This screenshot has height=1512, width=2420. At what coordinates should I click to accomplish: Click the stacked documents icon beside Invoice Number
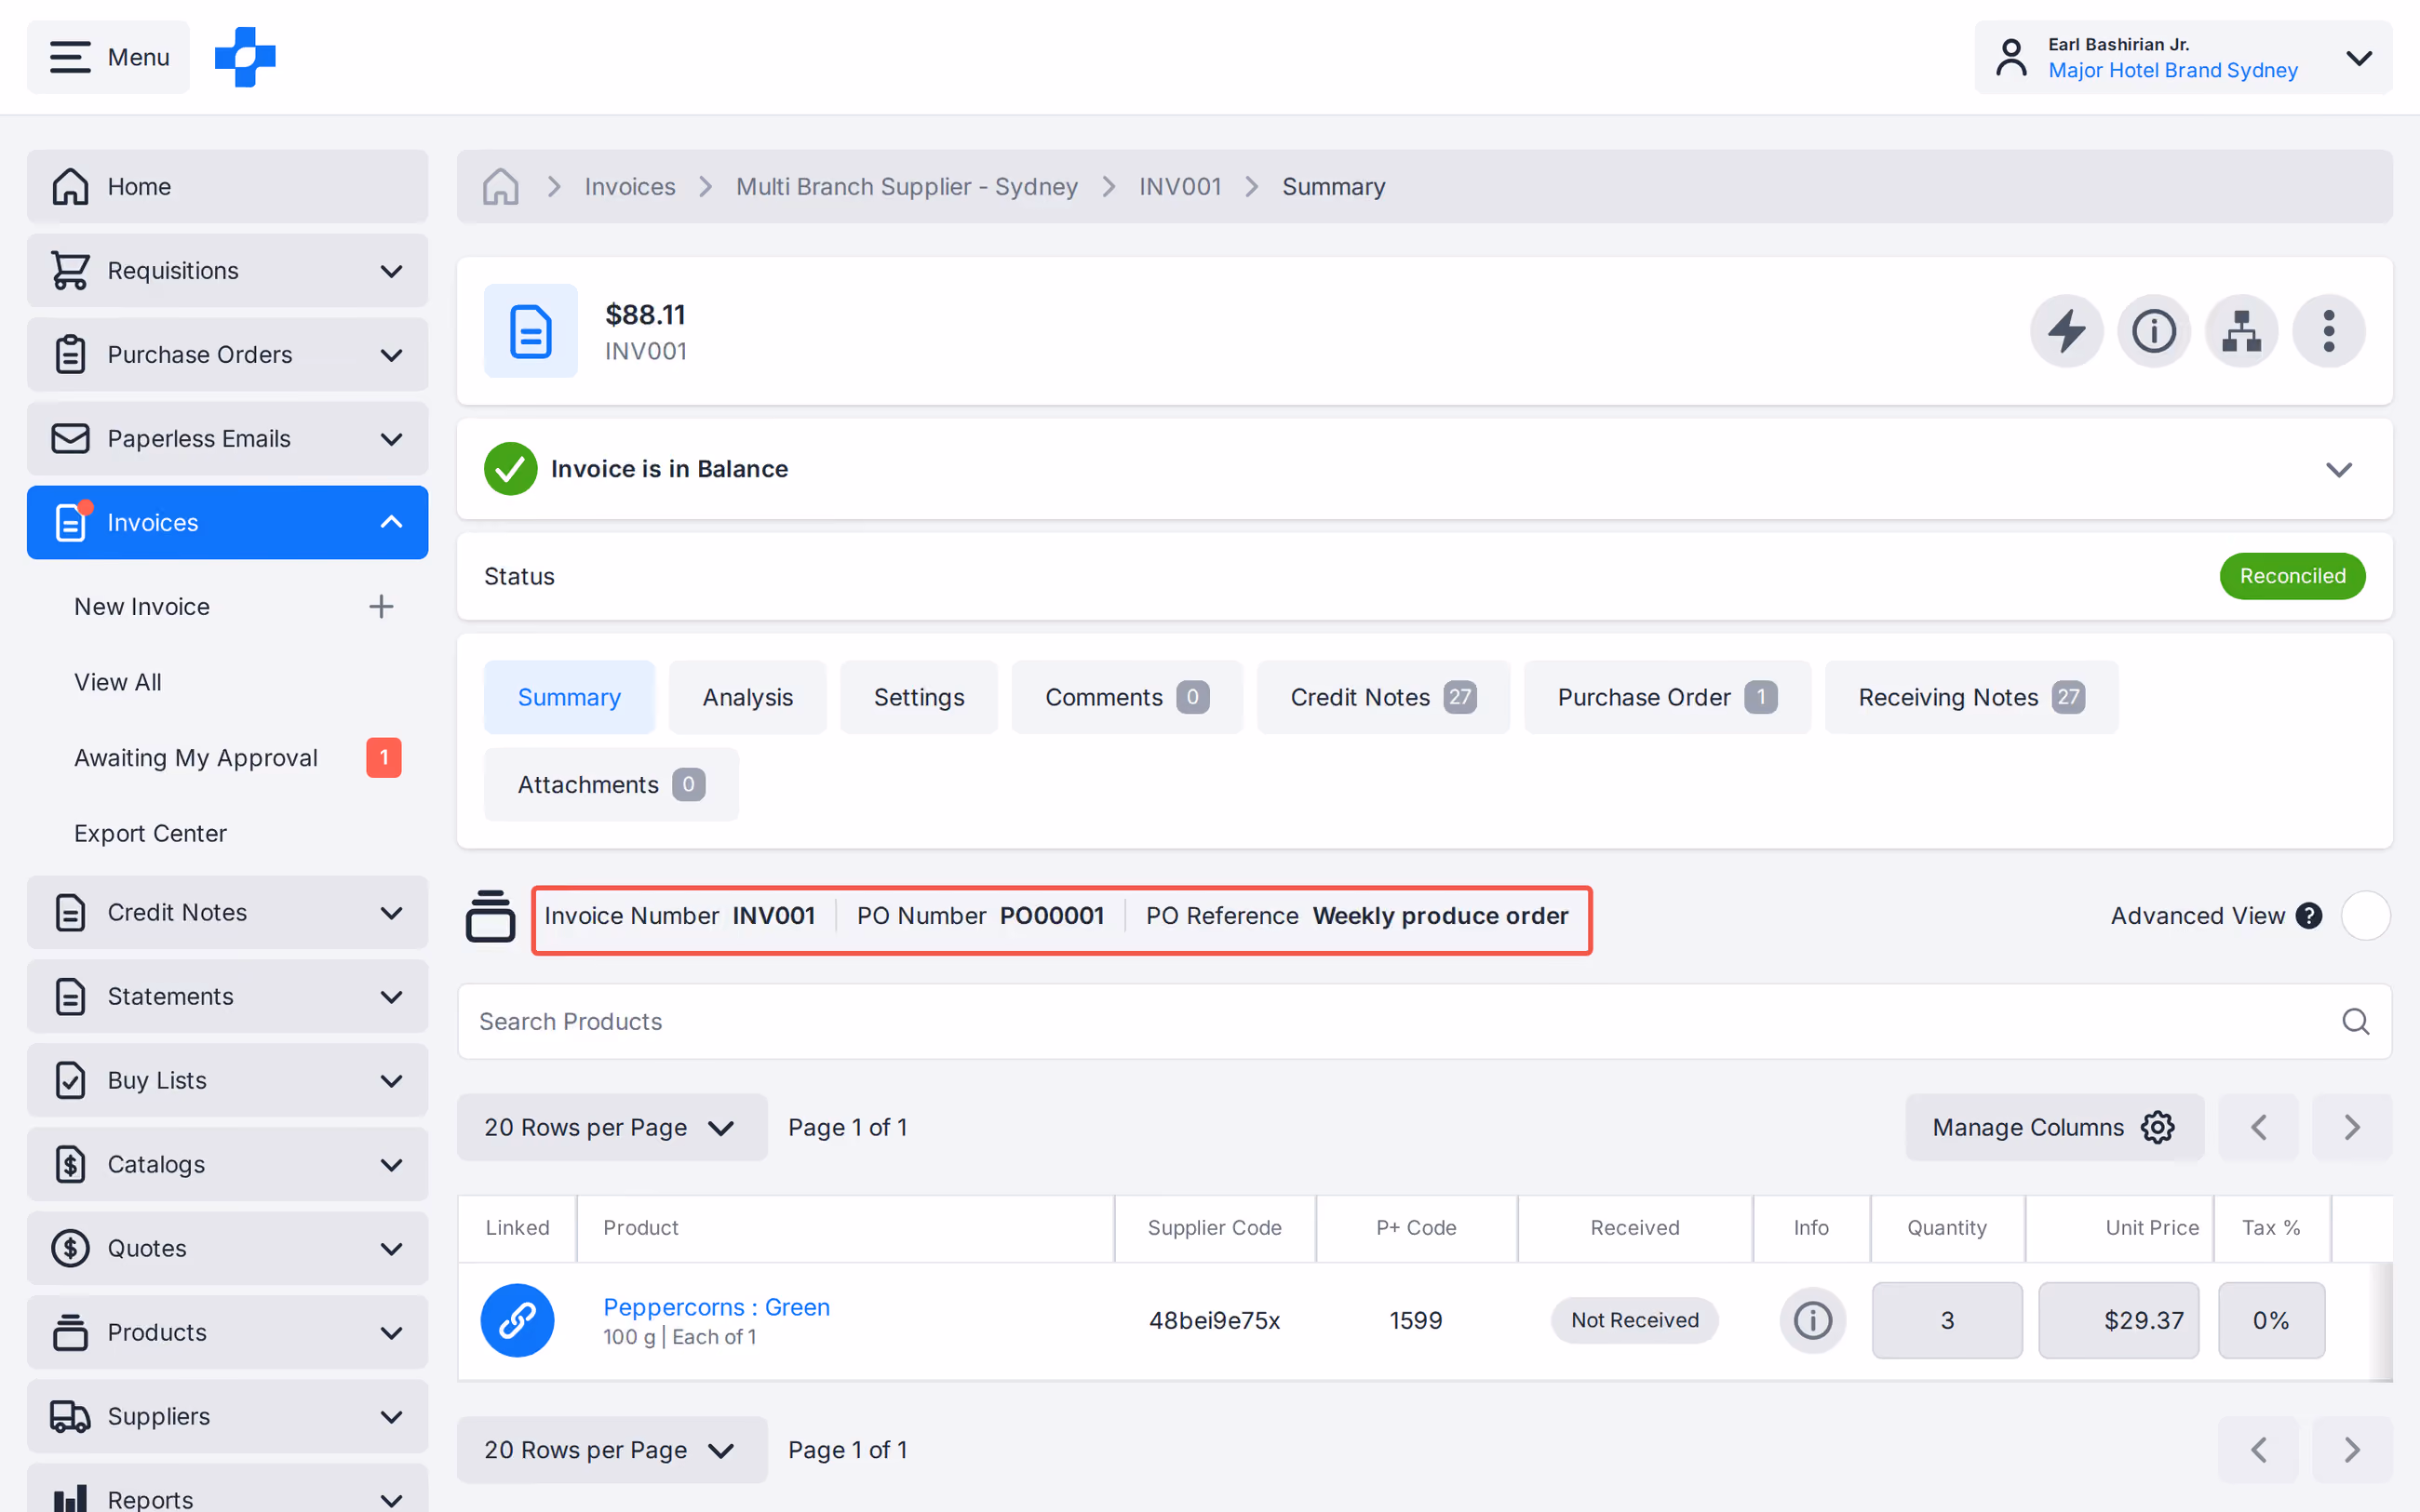(490, 916)
